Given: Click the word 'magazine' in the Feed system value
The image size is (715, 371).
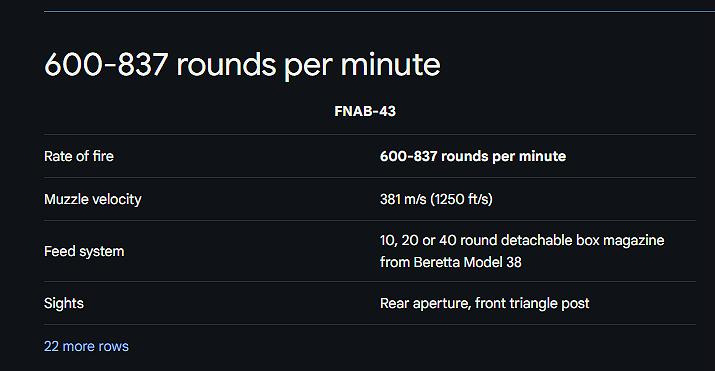Looking at the screenshot, I should coord(634,240).
